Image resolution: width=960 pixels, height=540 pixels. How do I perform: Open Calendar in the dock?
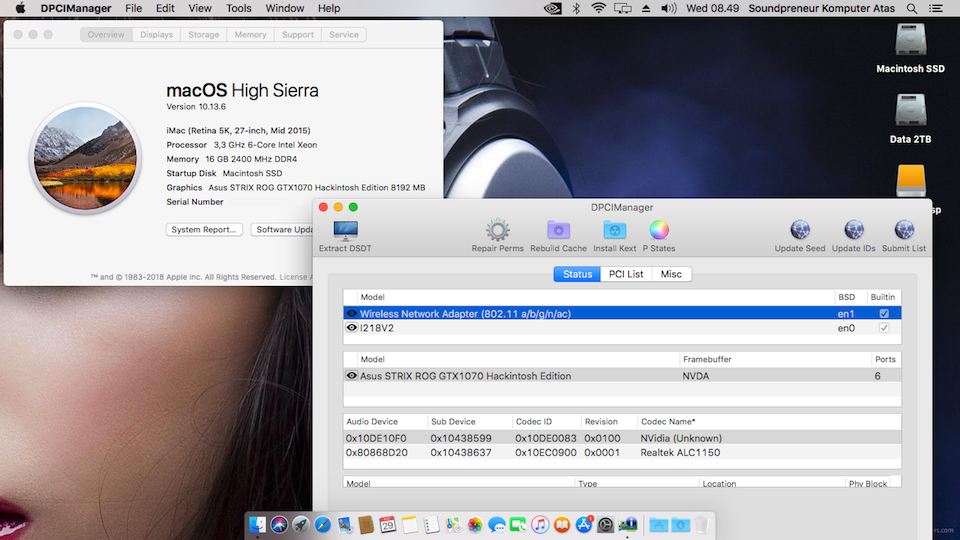point(388,525)
